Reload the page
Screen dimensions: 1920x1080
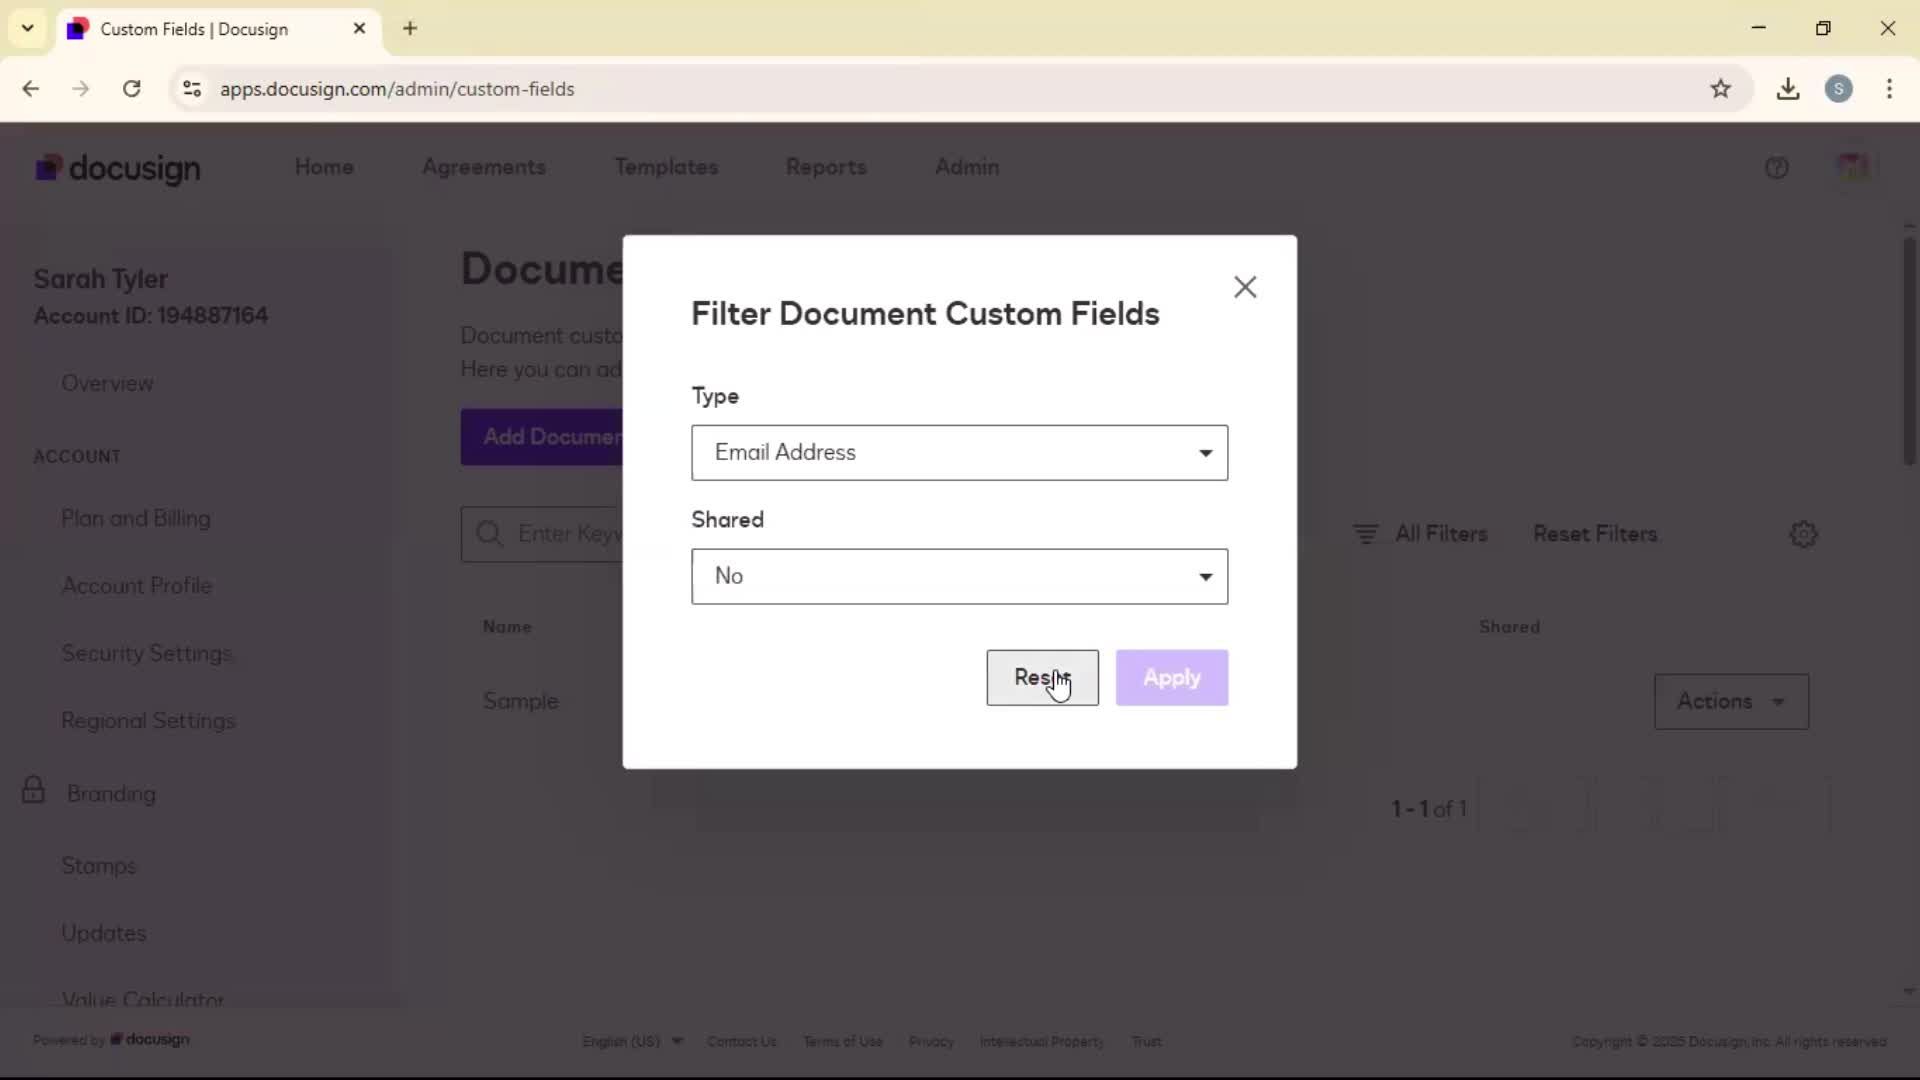(x=131, y=89)
